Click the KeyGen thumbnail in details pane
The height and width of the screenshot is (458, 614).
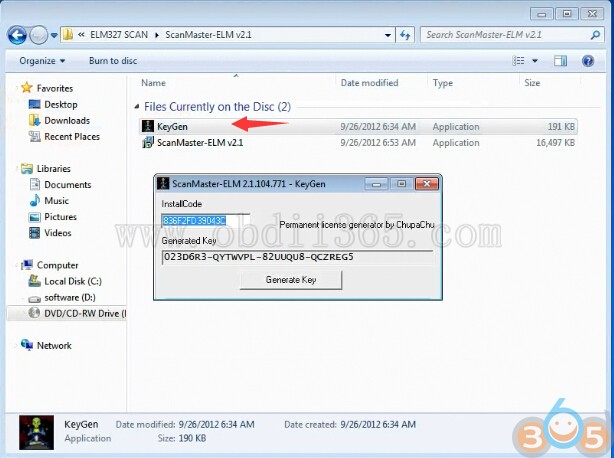tap(36, 432)
